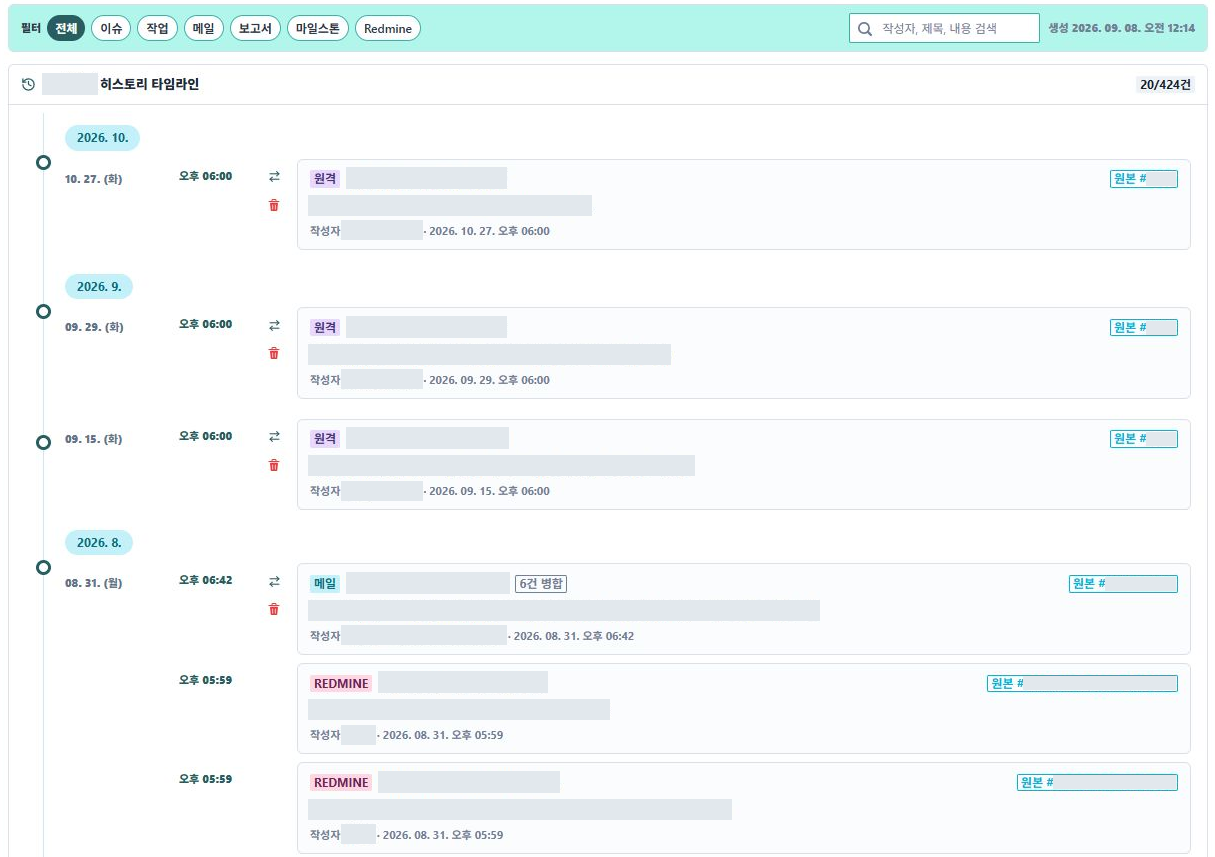
Task: Show only 메일 items using the filter chip
Action: [204, 29]
